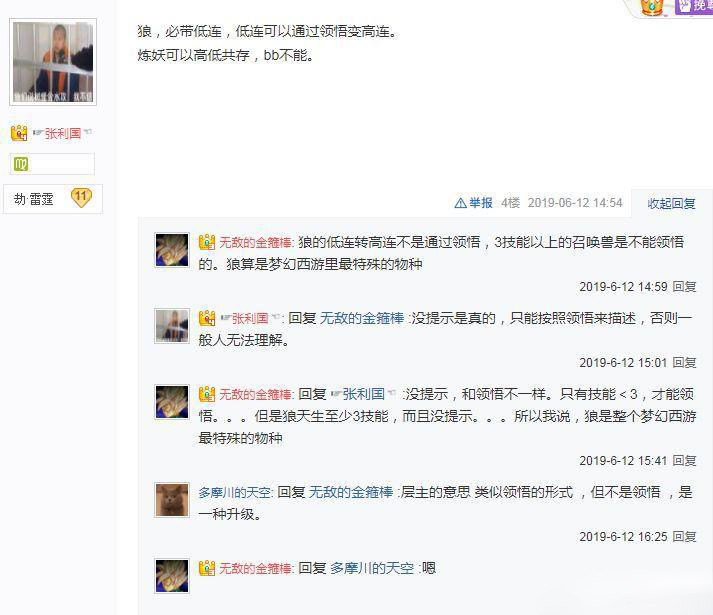
Task: Click the crown icon beside left-sidebar 张利国
Action: click(x=19, y=133)
